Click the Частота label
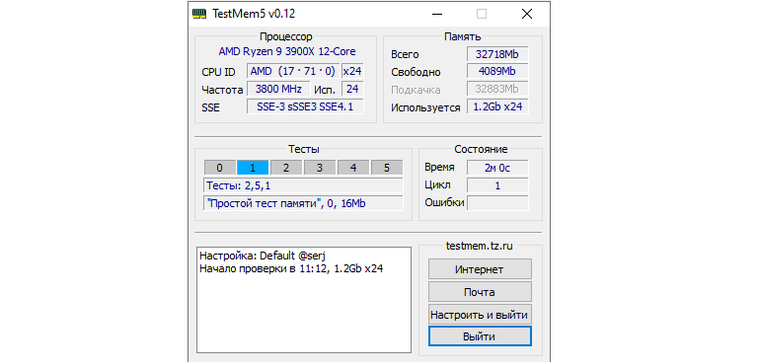760x362 pixels. 222,90
